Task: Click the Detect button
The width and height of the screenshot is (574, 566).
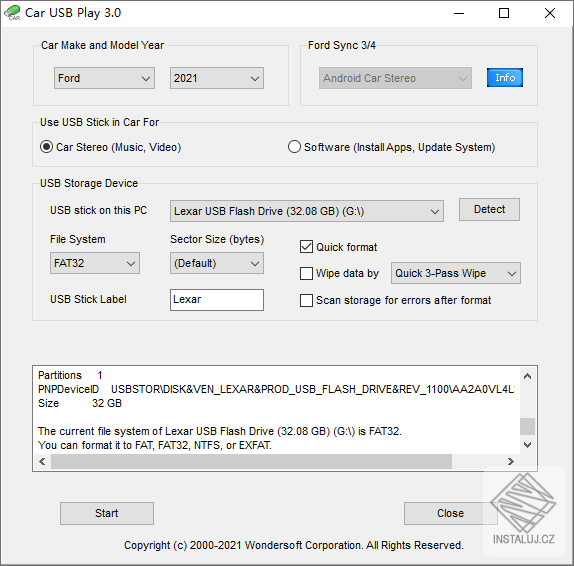Action: (x=489, y=209)
